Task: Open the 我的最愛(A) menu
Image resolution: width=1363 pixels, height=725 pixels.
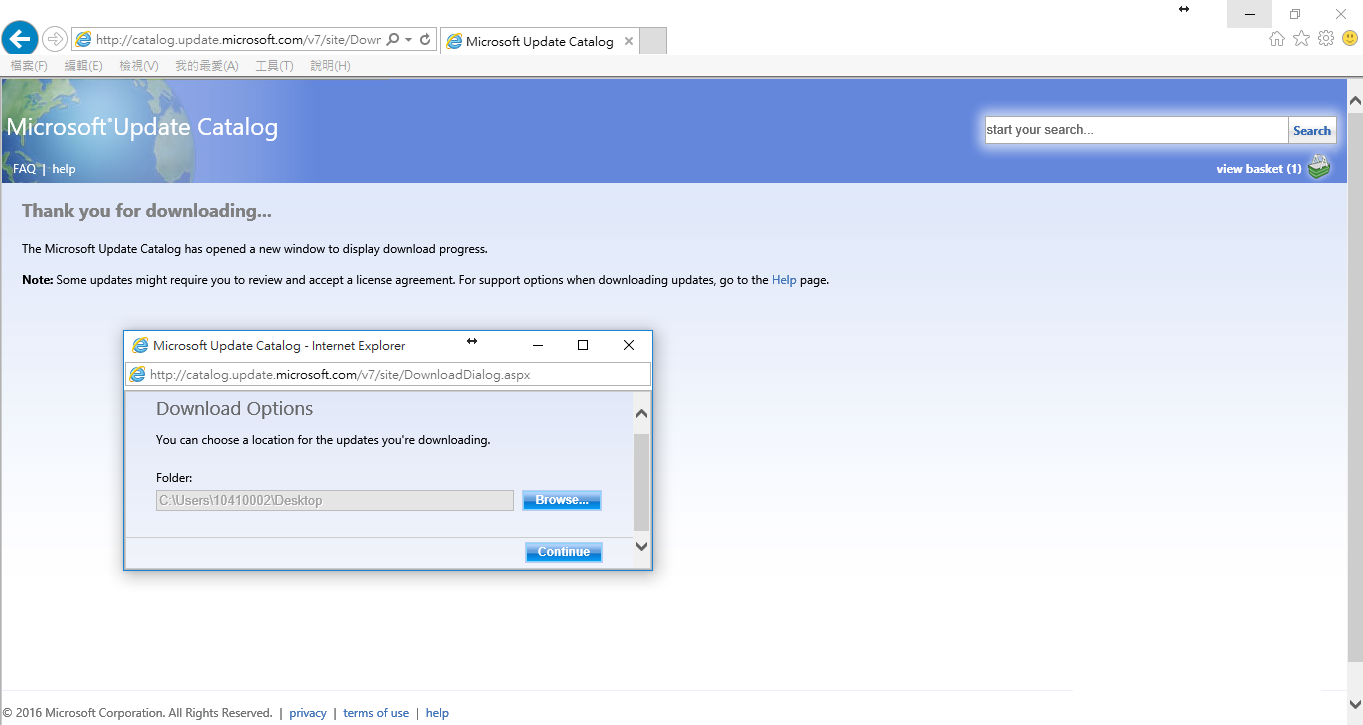Action: pos(207,66)
